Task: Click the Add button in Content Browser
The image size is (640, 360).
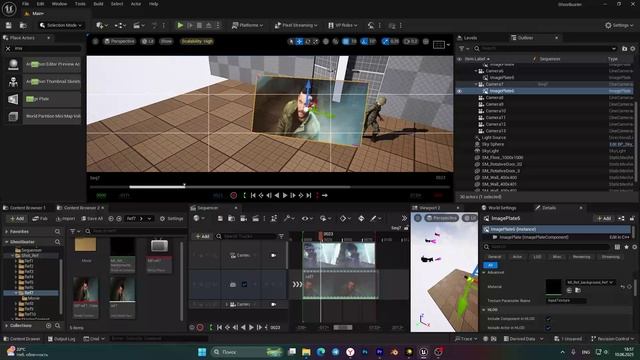Action: [17, 219]
